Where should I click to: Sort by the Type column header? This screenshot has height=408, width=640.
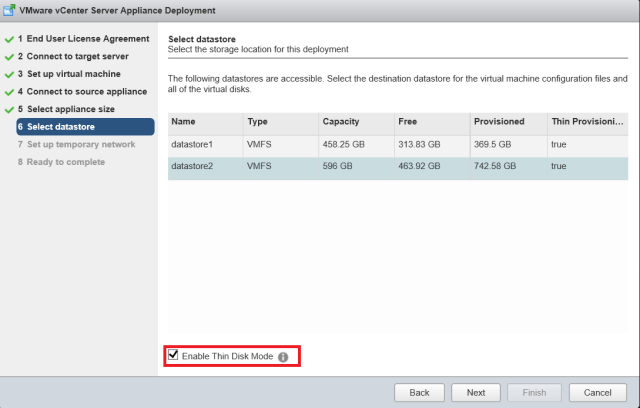point(281,122)
